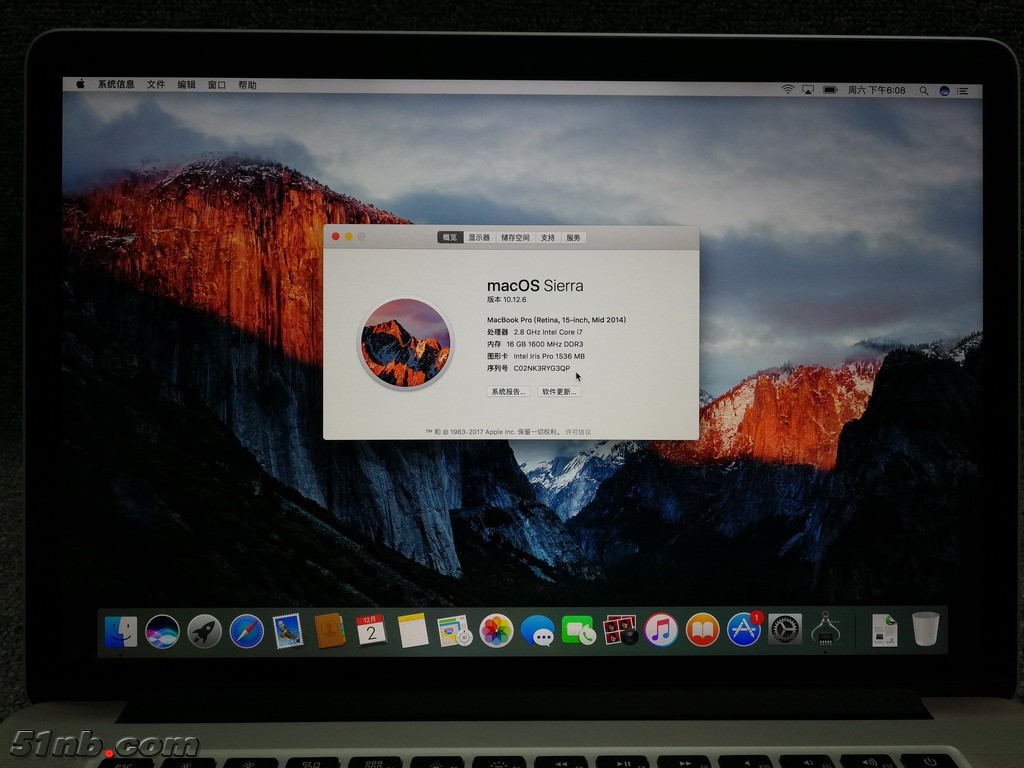The height and width of the screenshot is (768, 1024).
Task: Open Safari browser in the Dock
Action: coord(246,632)
